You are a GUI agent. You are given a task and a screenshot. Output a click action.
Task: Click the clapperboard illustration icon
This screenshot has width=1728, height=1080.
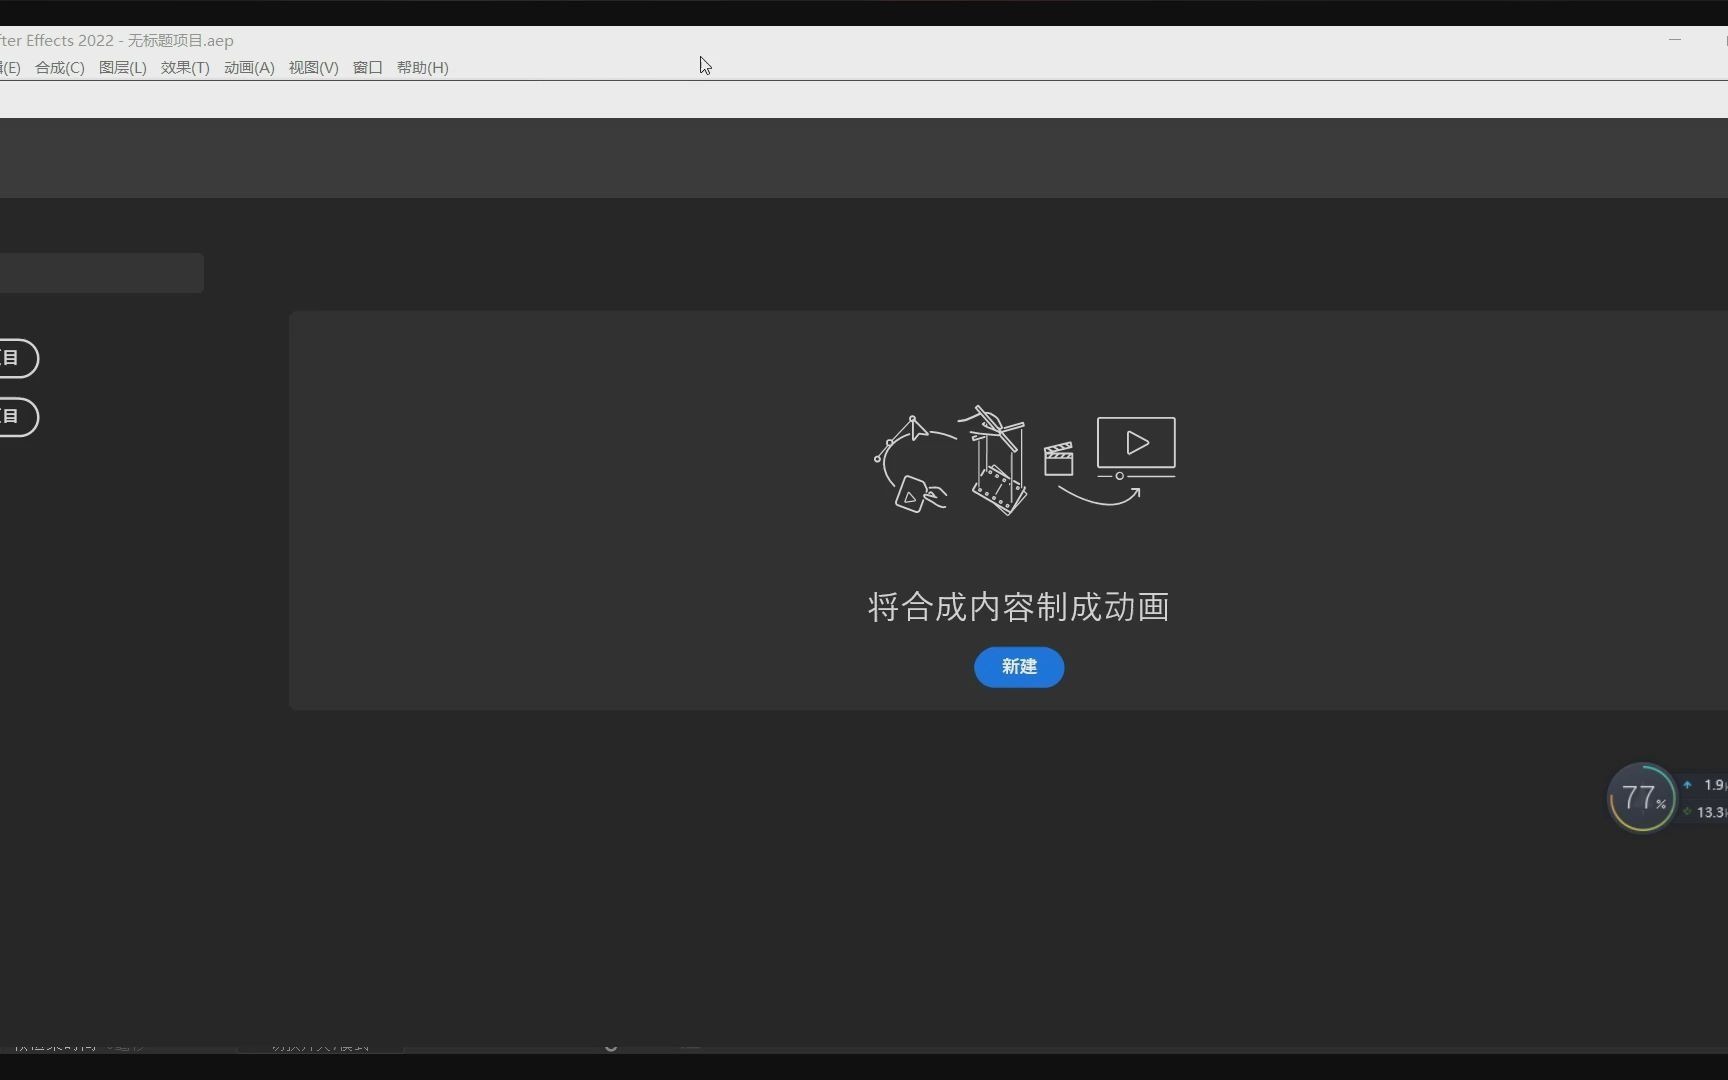point(1058,458)
